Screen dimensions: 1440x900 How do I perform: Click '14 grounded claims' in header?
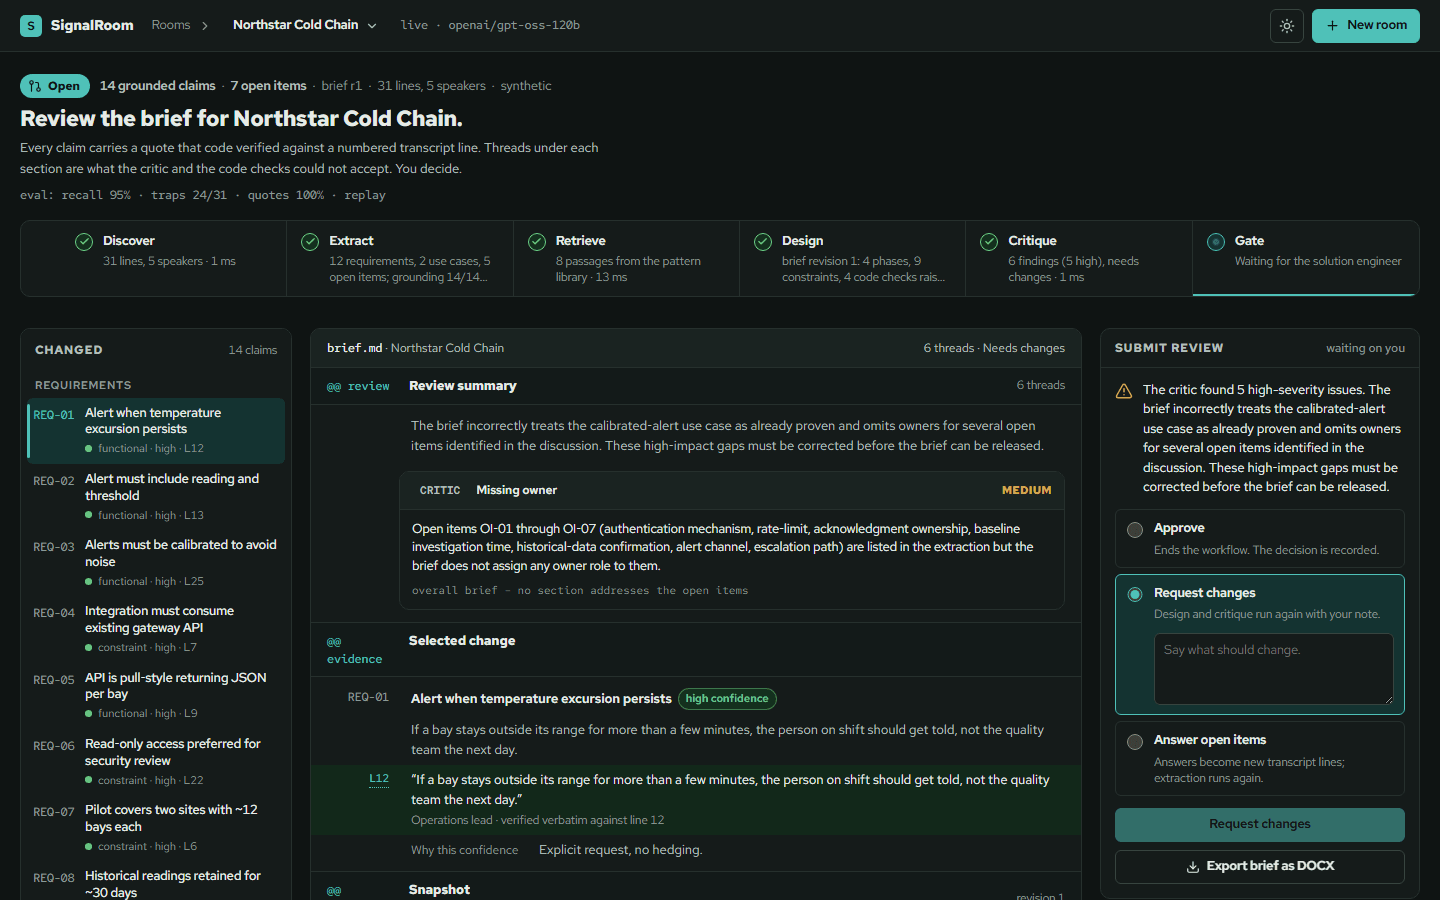coord(157,86)
